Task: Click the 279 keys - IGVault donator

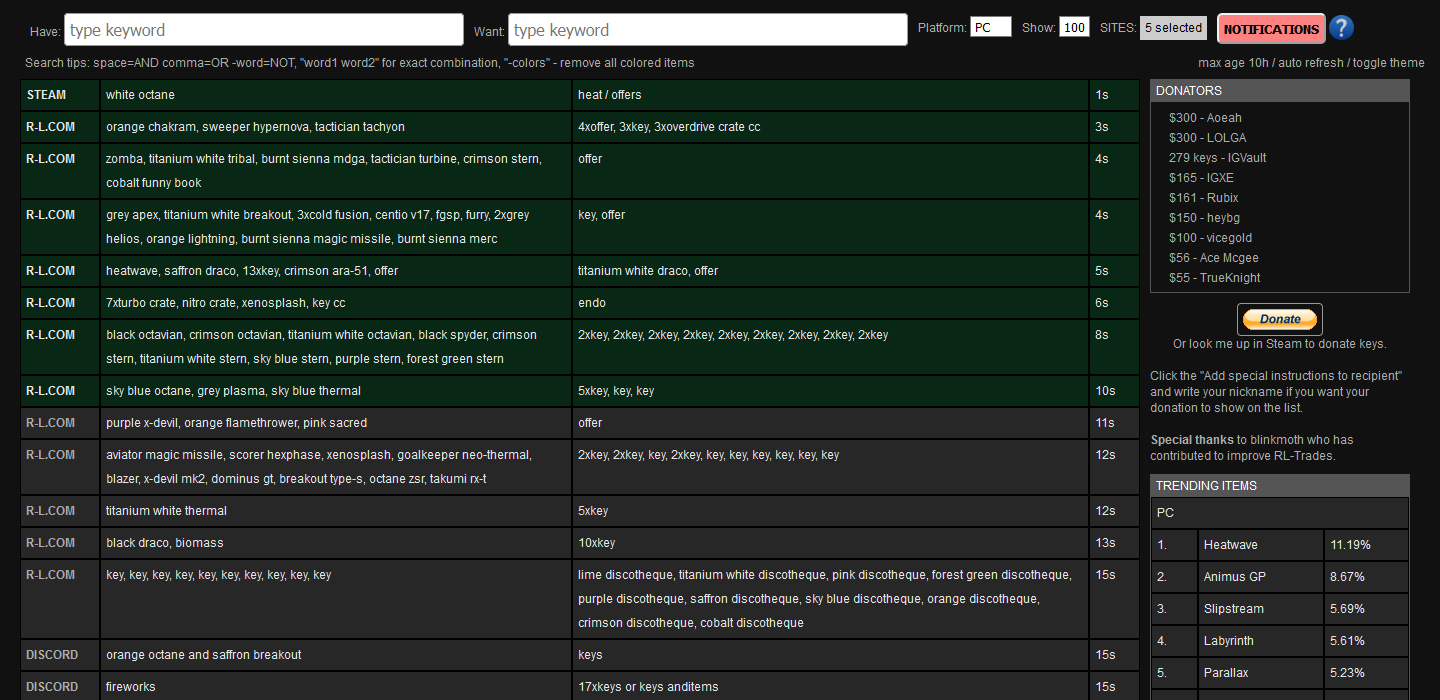Action: click(1217, 158)
